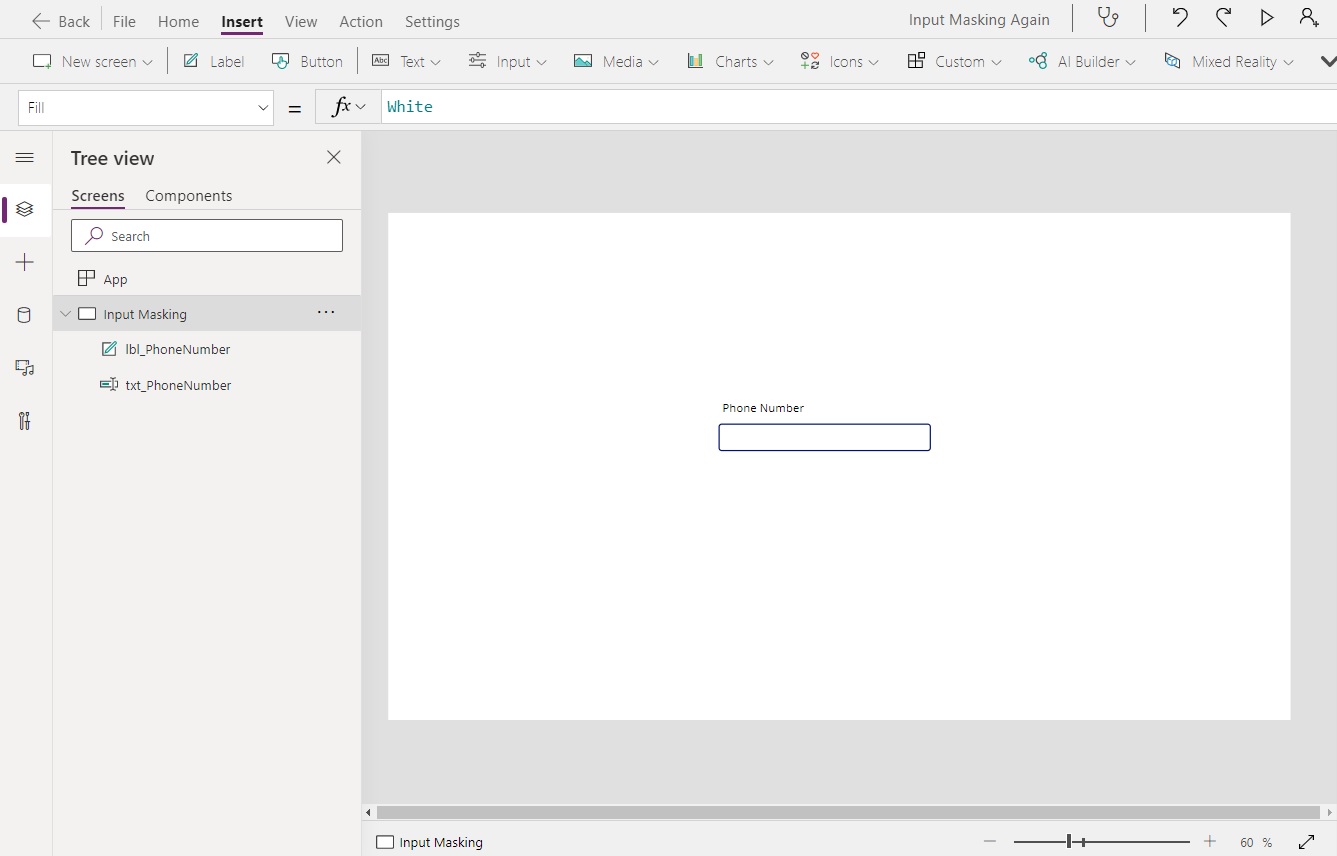Viewport: 1337px width, 856px height.
Task: Click the Insert plus sidebar icon
Action: pyautogui.click(x=25, y=262)
